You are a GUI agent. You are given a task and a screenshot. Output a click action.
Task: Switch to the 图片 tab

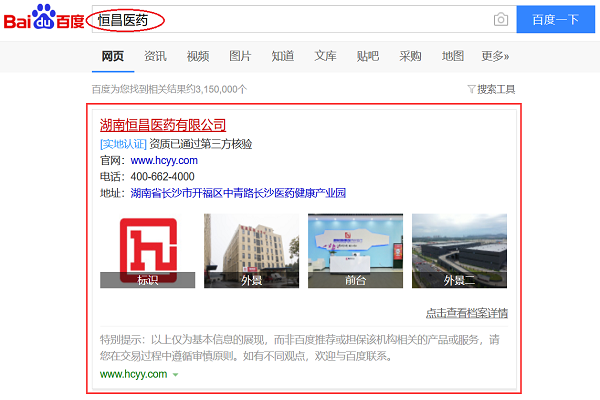click(x=240, y=56)
